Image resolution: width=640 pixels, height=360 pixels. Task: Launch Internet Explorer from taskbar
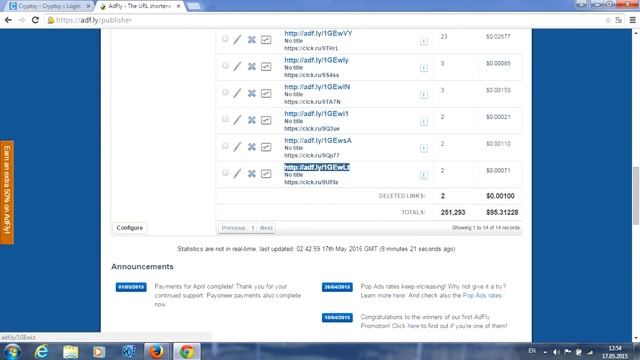coord(41,351)
